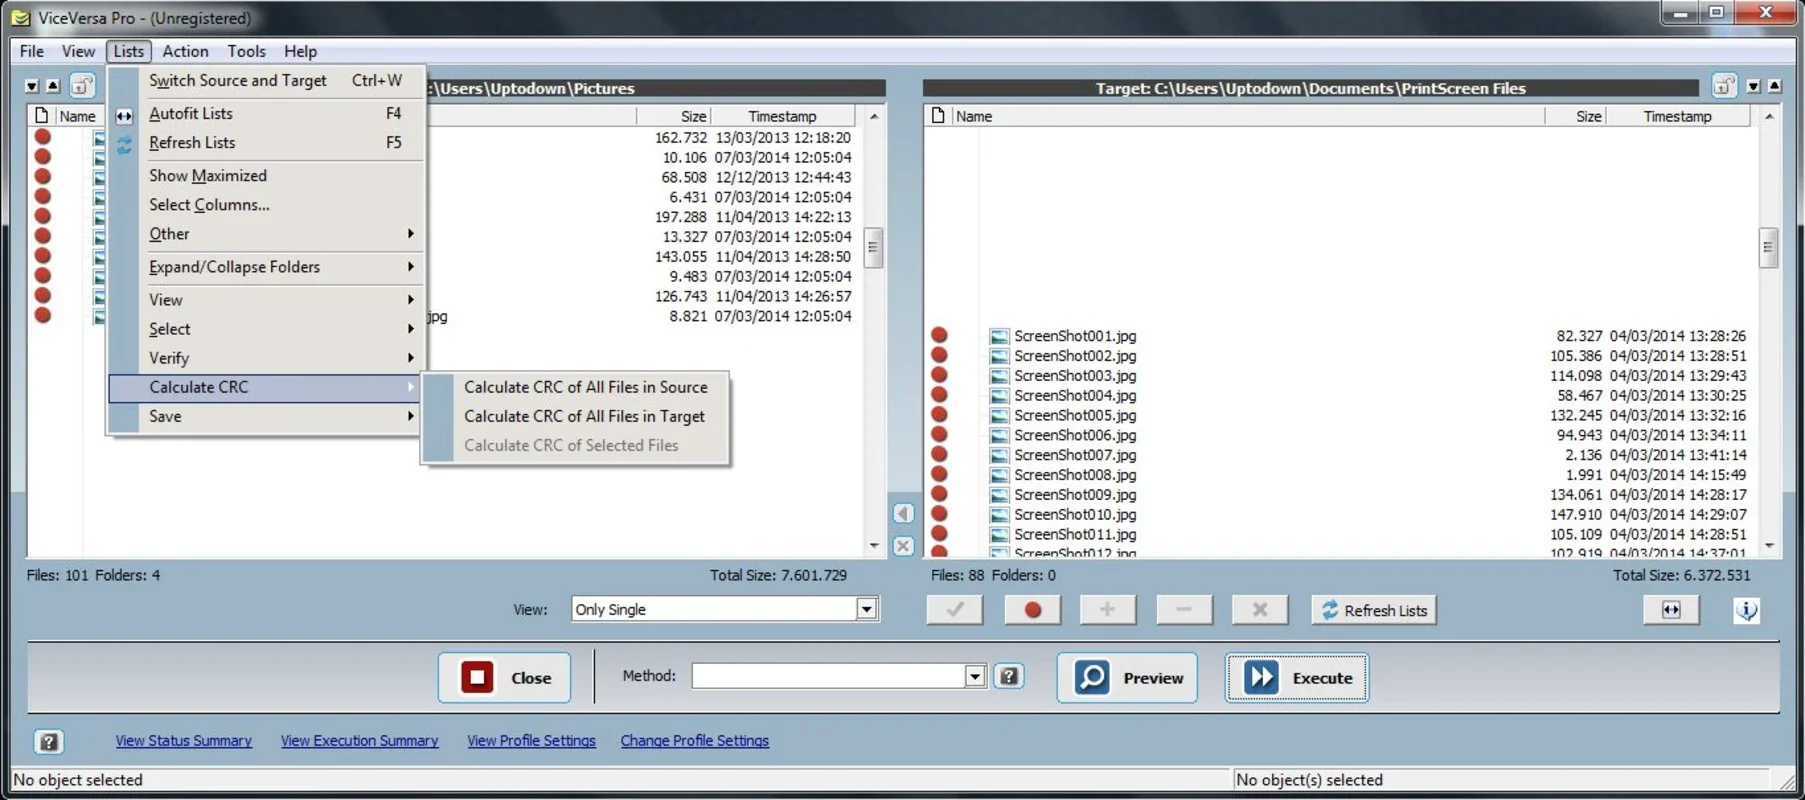
Task: Click the left-arrow icon between panels
Action: click(x=903, y=513)
